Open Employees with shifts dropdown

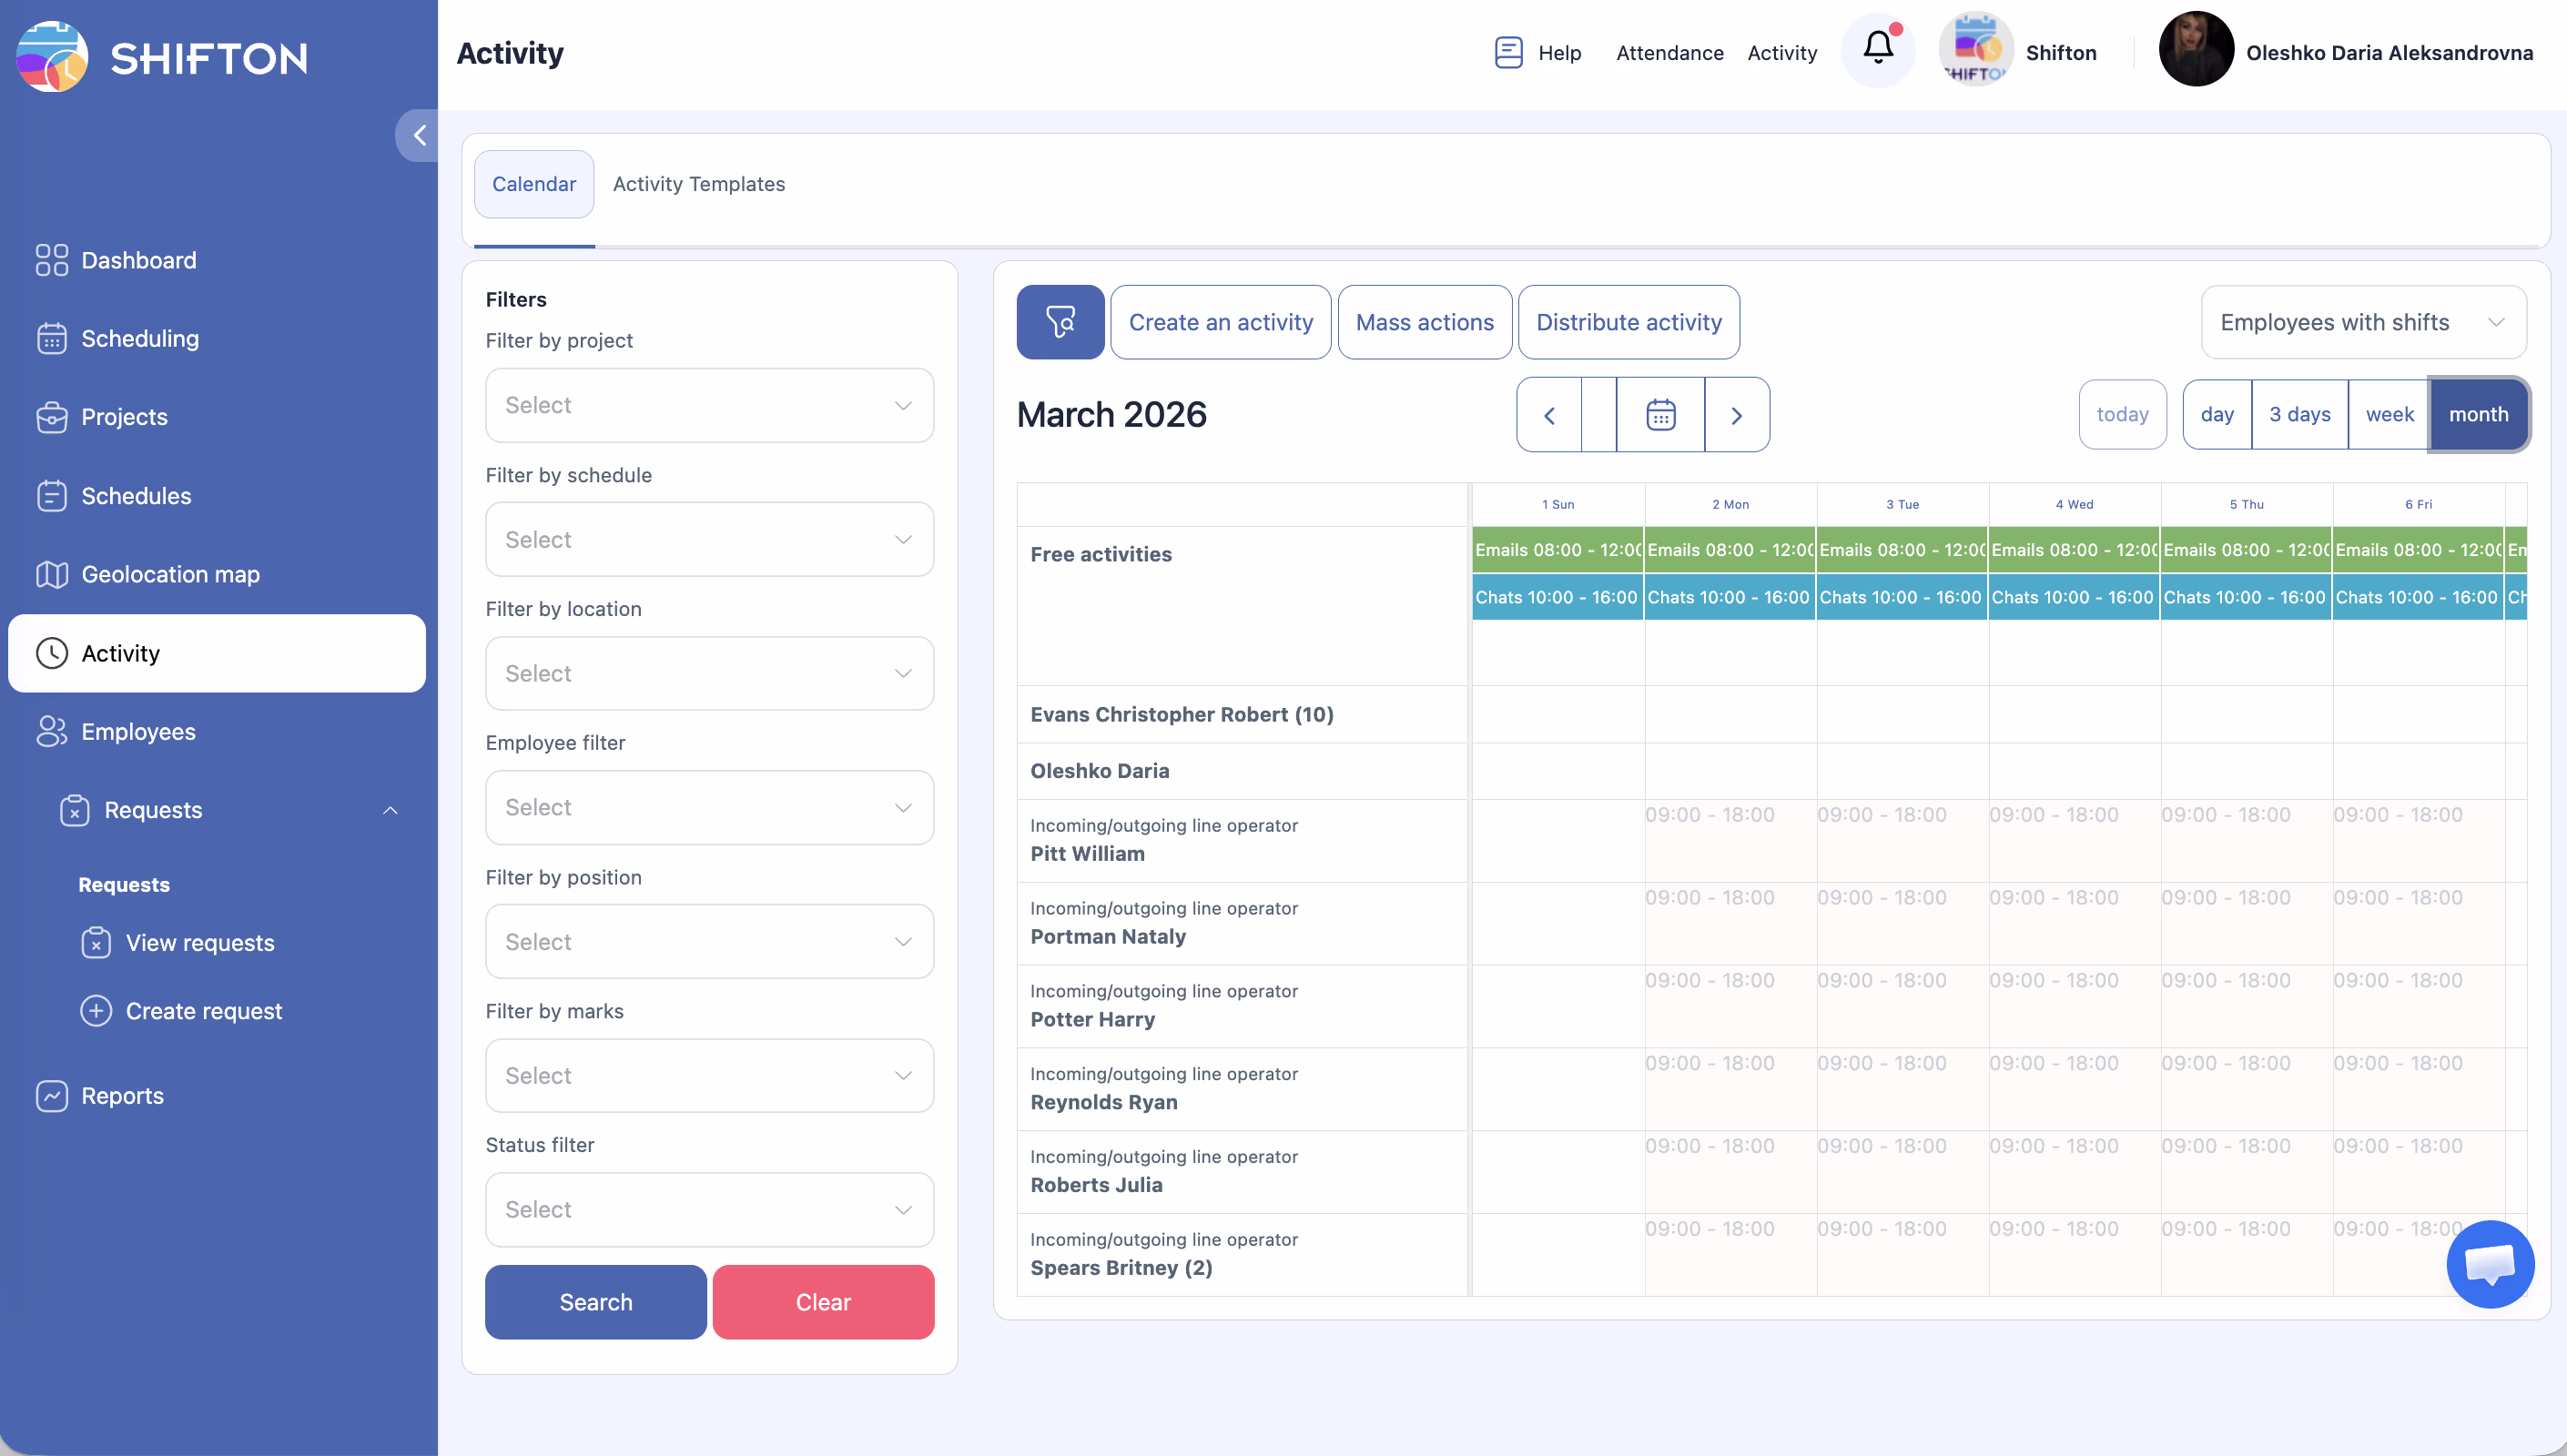click(2362, 322)
